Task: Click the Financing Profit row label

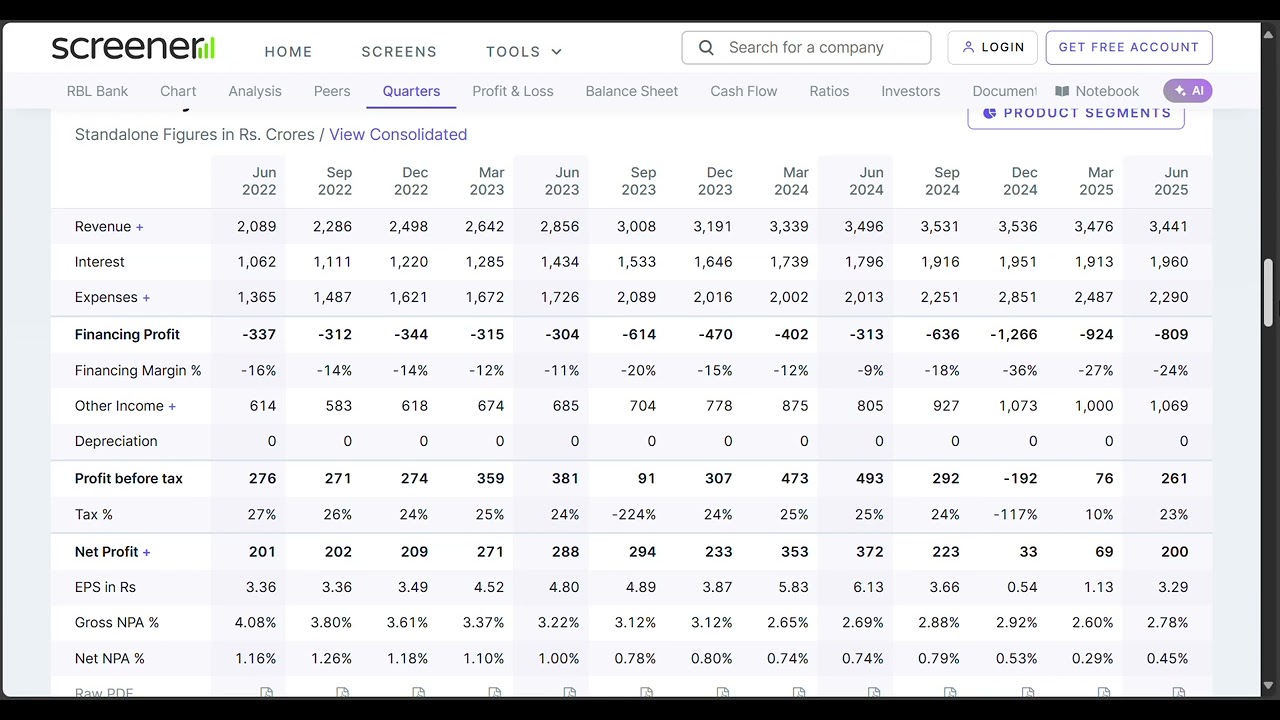Action: click(127, 334)
